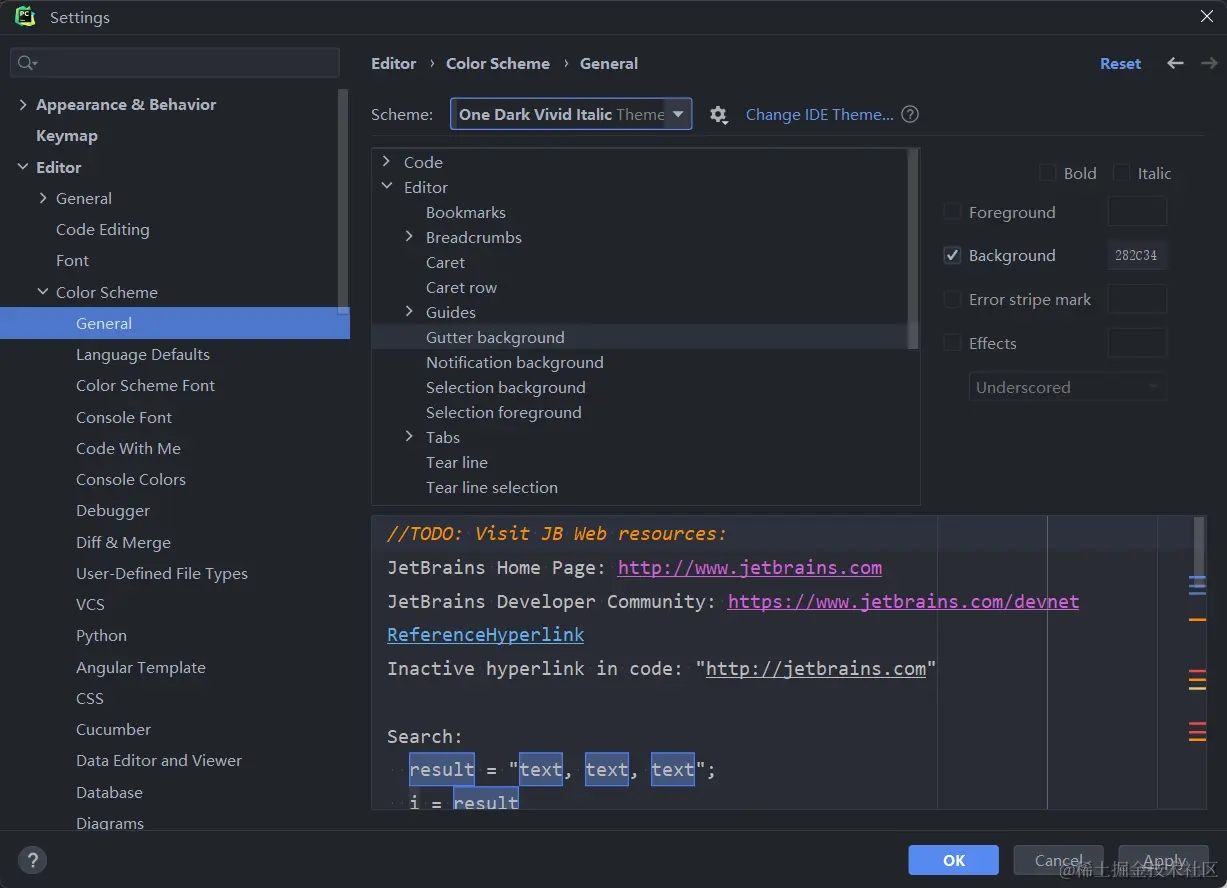Viewport: 1227px width, 888px height.
Task: Uncheck the Background checkbox
Action: tap(951, 255)
